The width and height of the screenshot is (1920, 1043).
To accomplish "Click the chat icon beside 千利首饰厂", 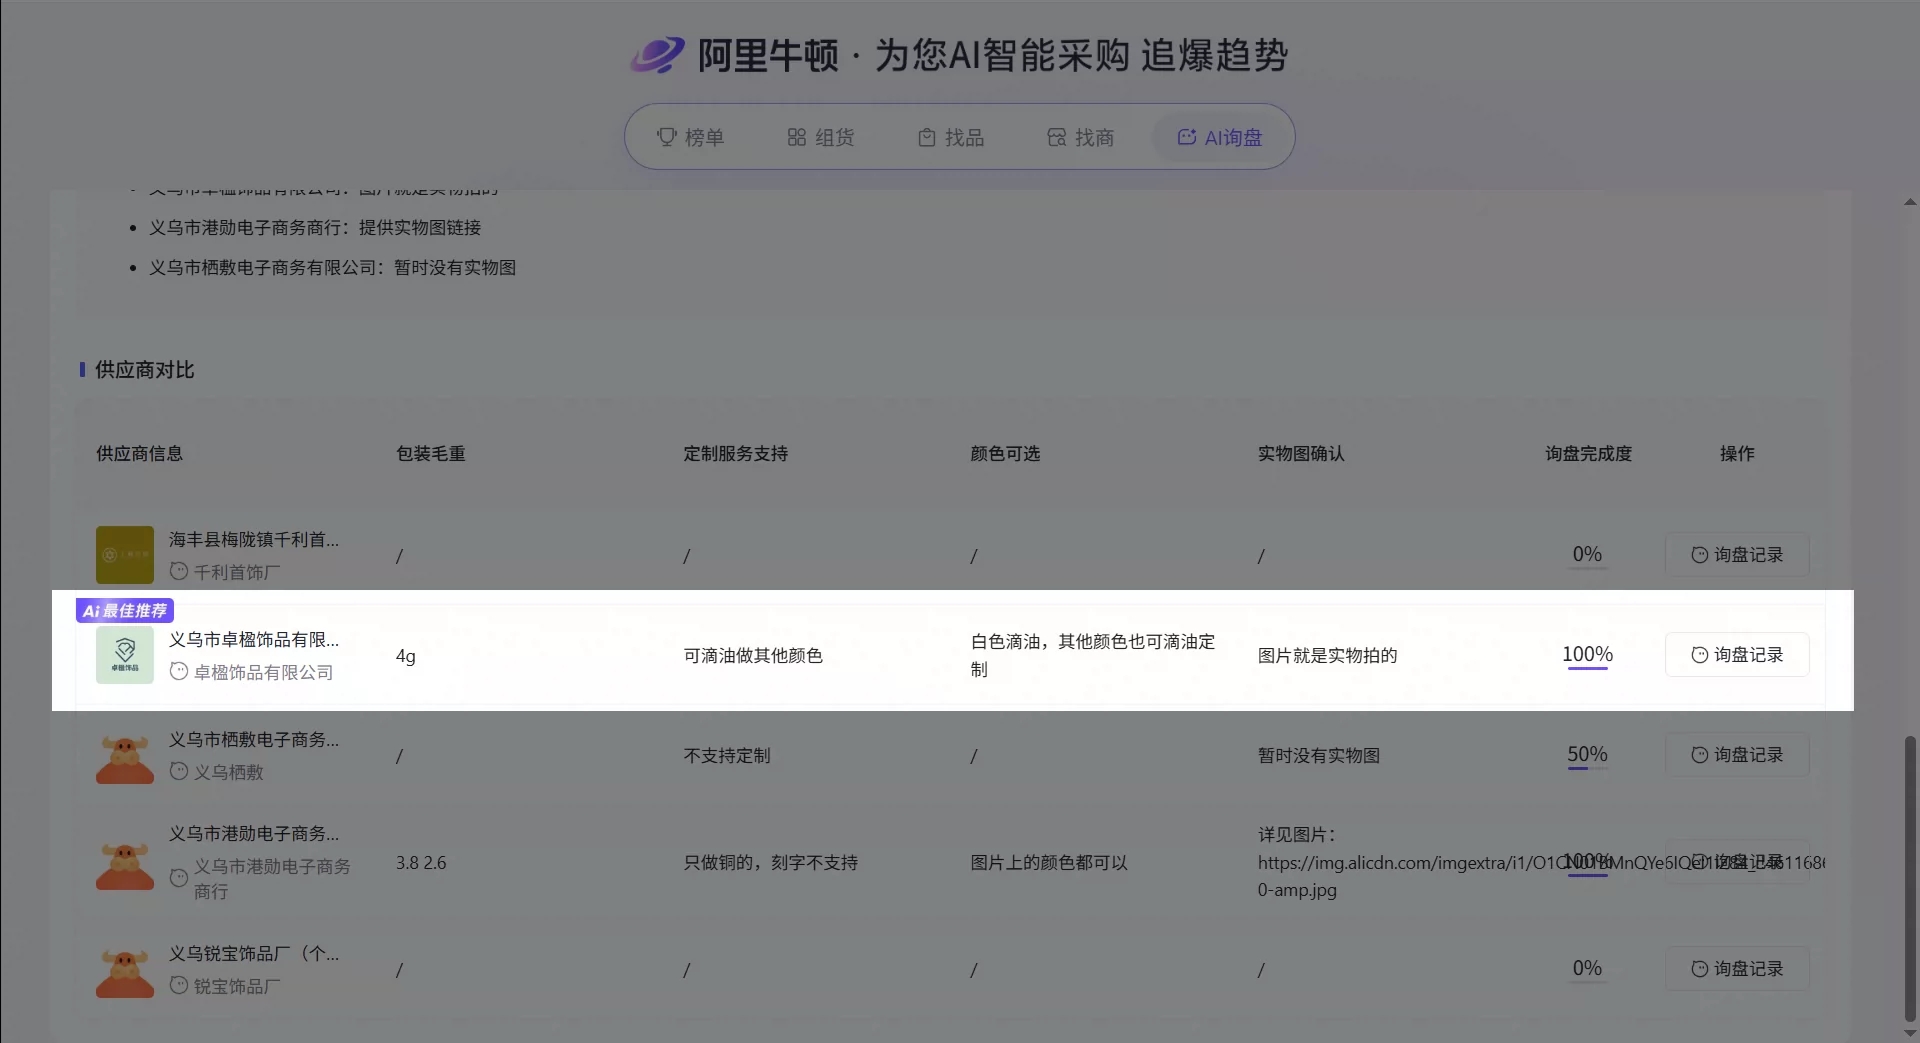I will point(179,571).
